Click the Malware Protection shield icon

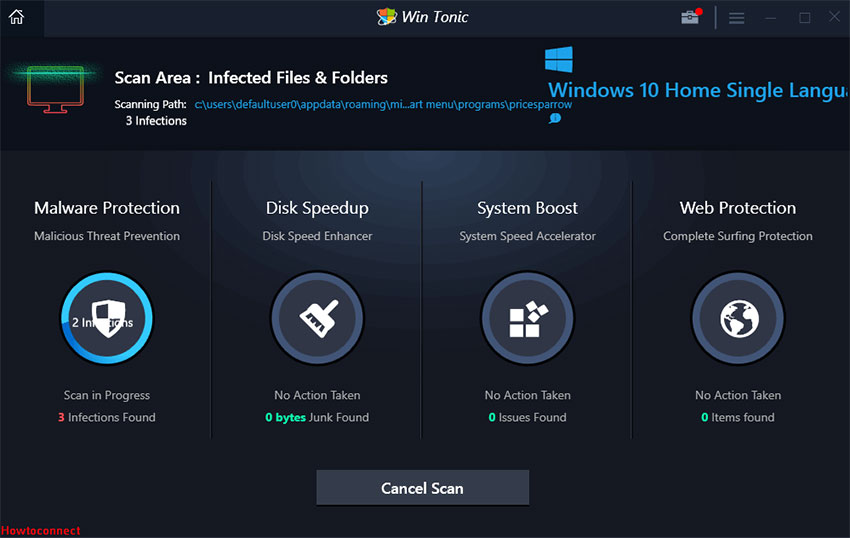[107, 319]
